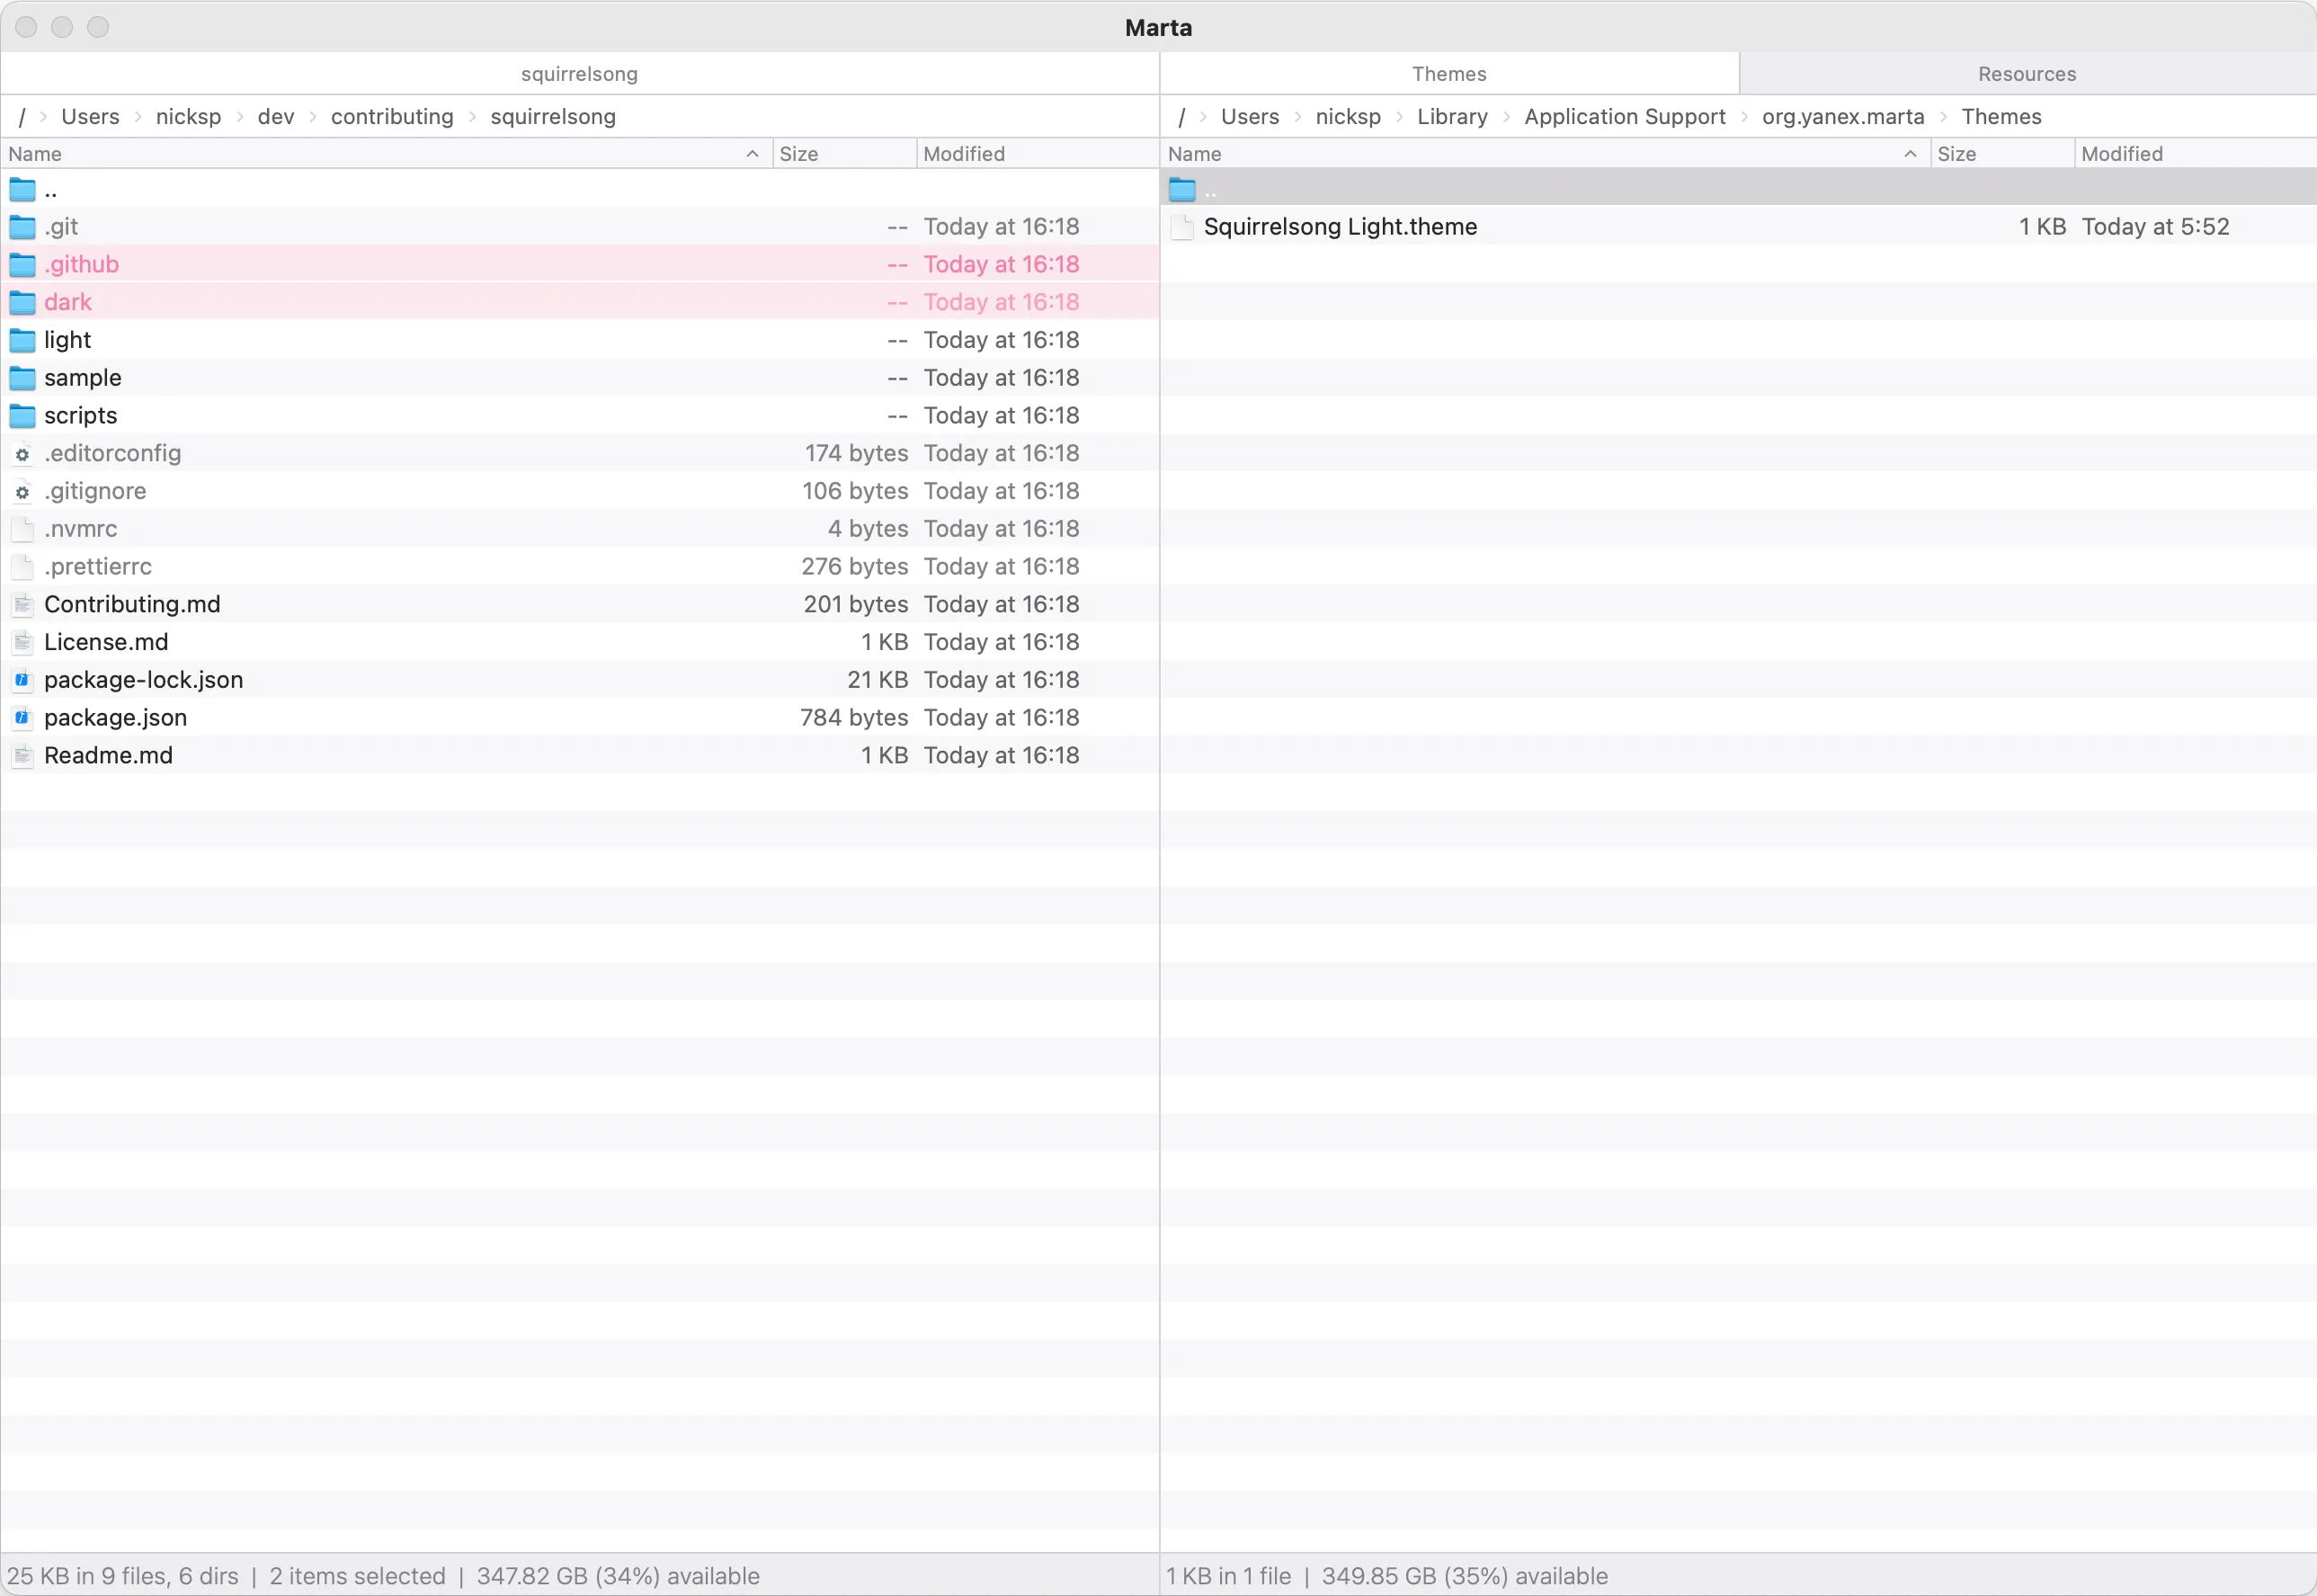Click the gear icon beside .gitignore
The height and width of the screenshot is (1596, 2317).
coord(22,491)
